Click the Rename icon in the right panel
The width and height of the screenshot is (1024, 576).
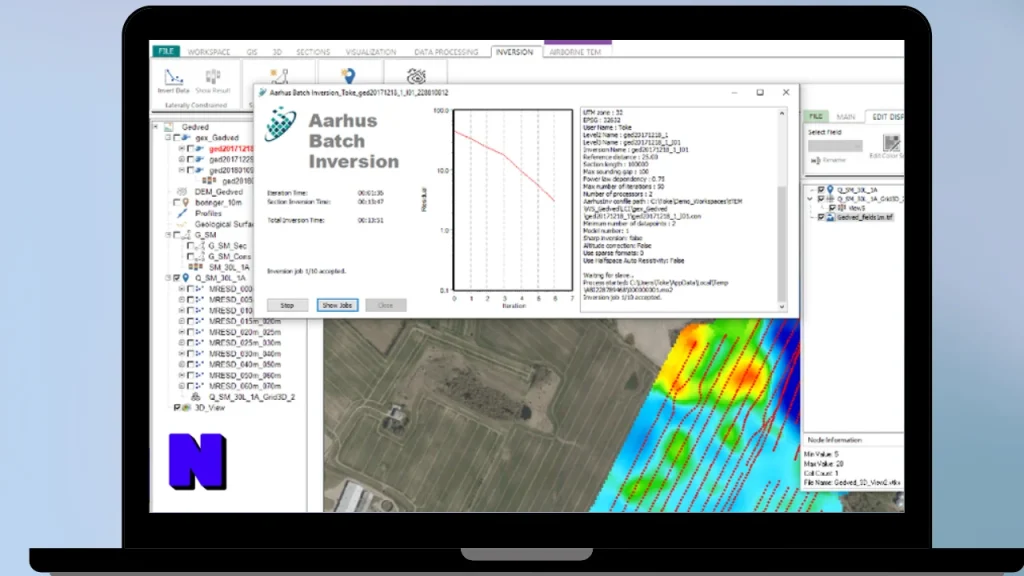(x=816, y=160)
